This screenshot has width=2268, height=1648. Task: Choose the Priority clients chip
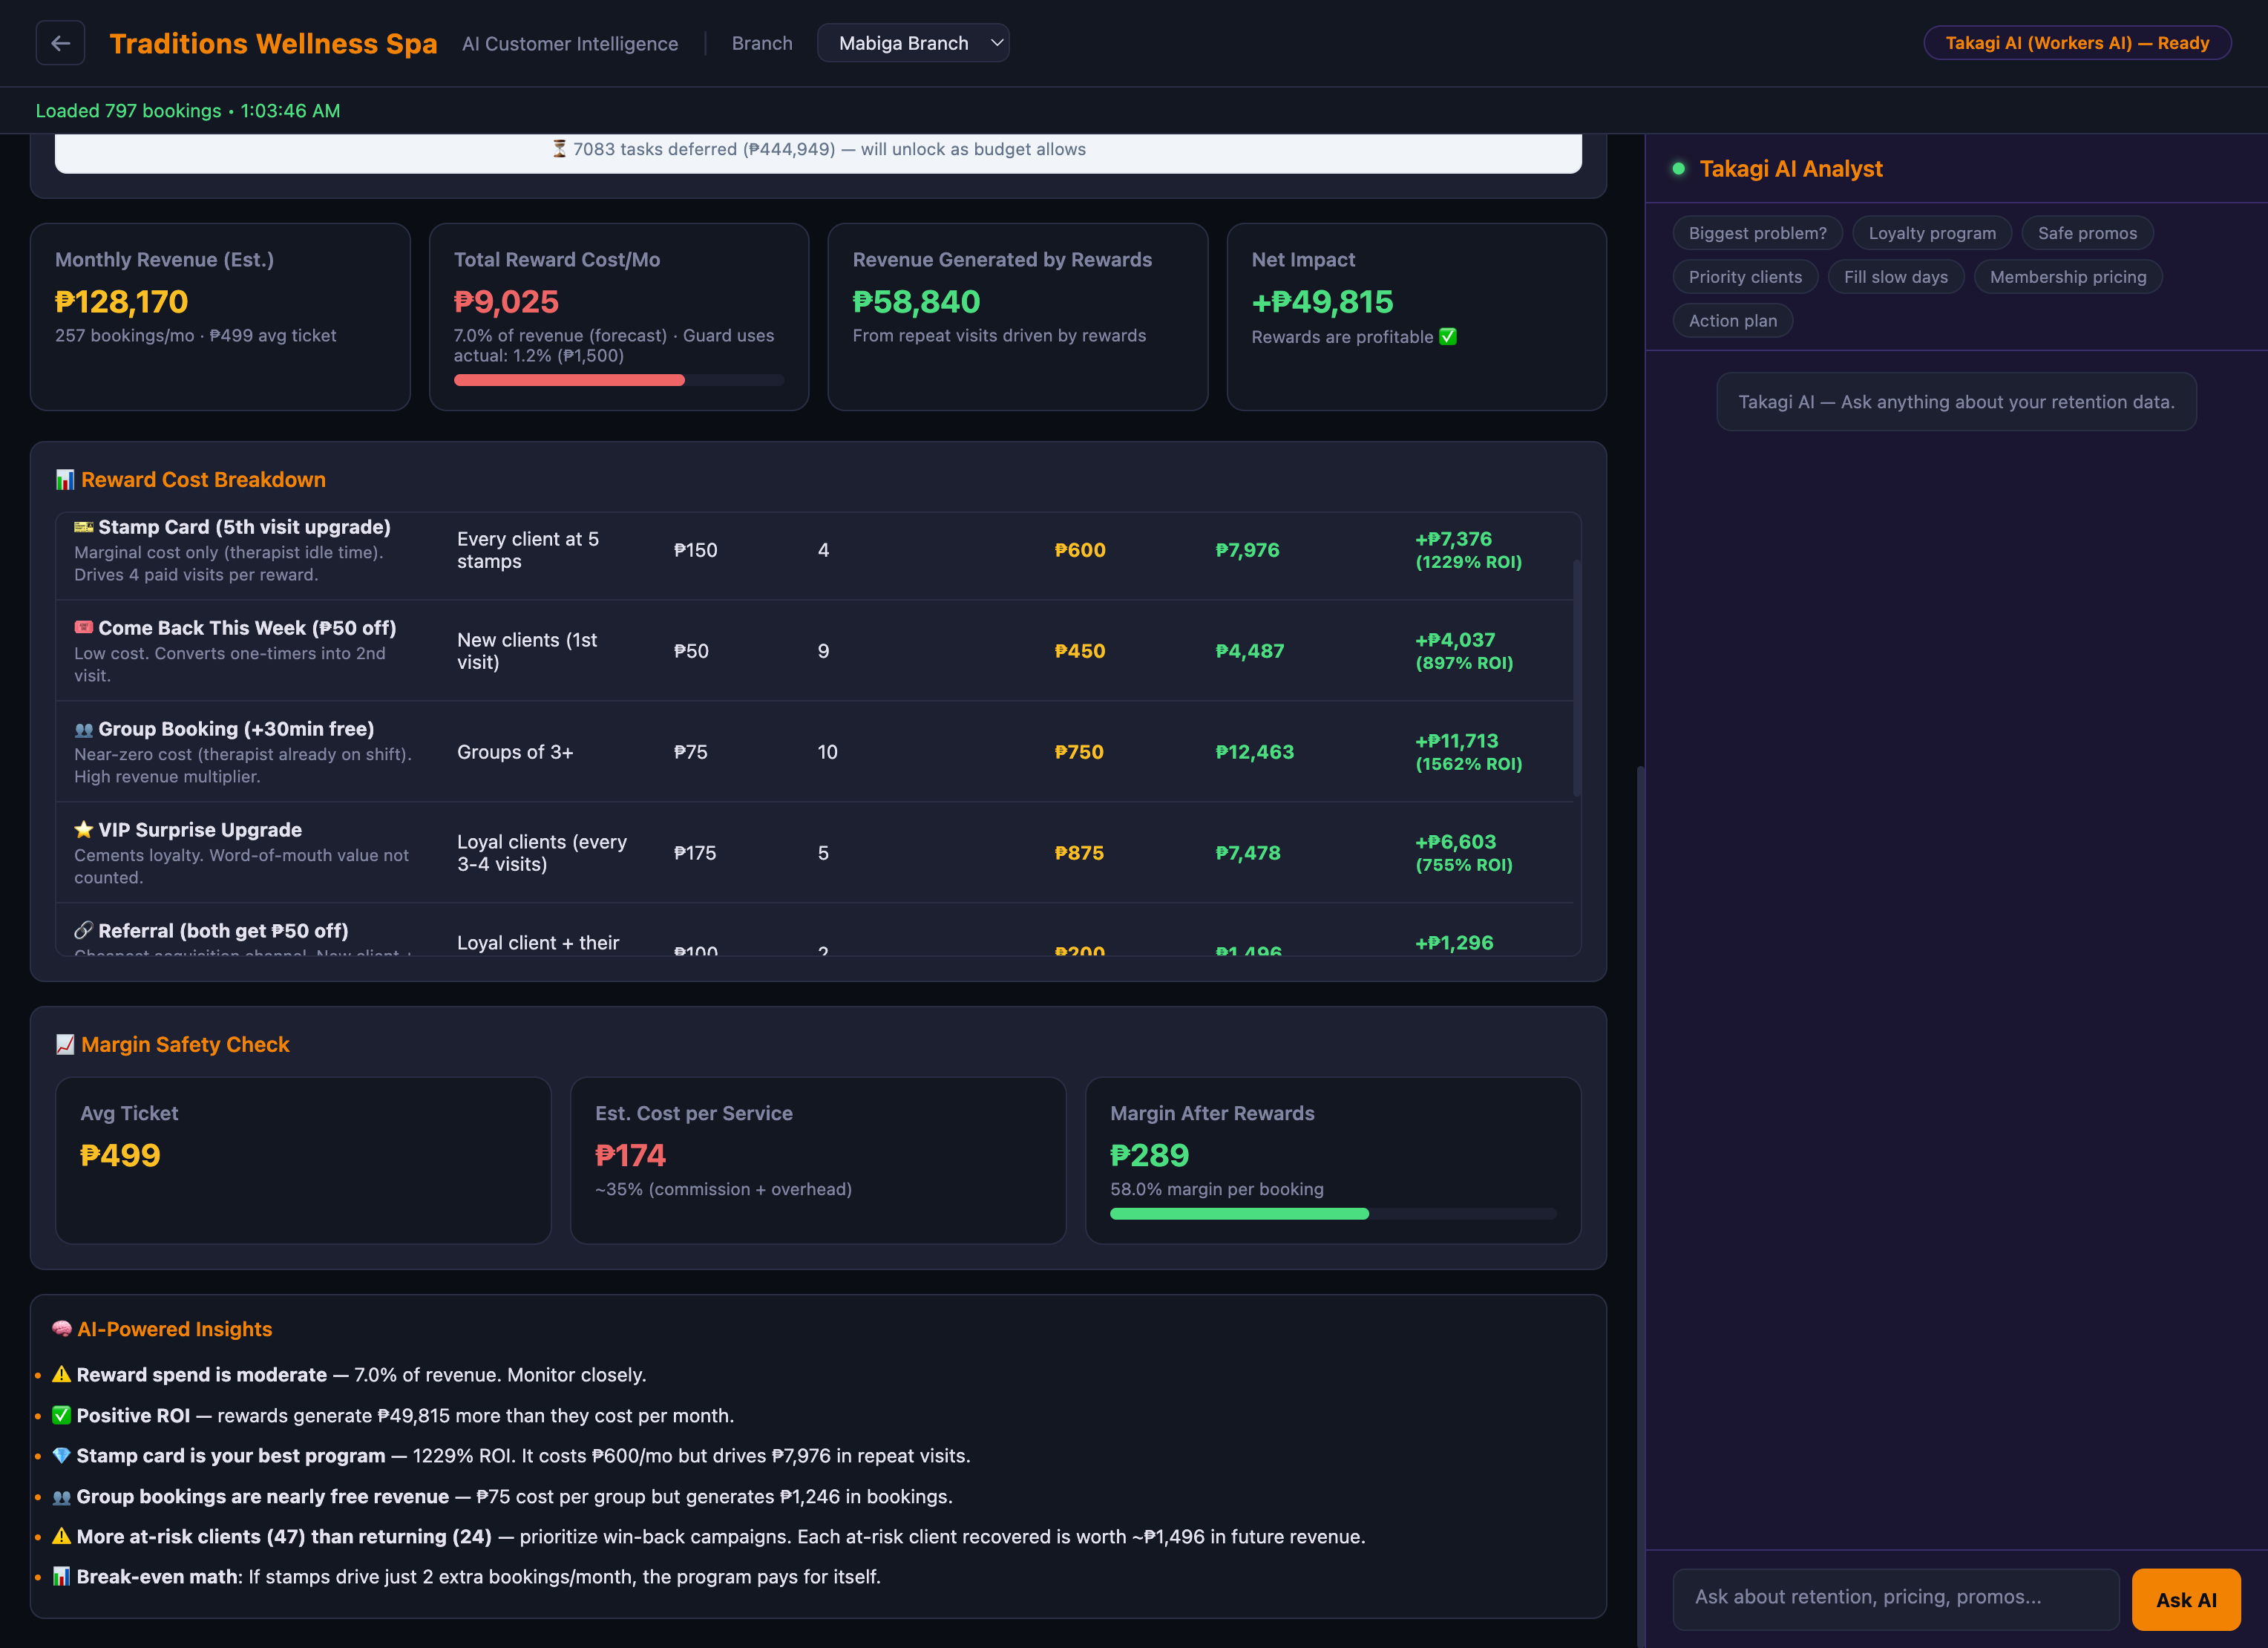(x=1745, y=277)
